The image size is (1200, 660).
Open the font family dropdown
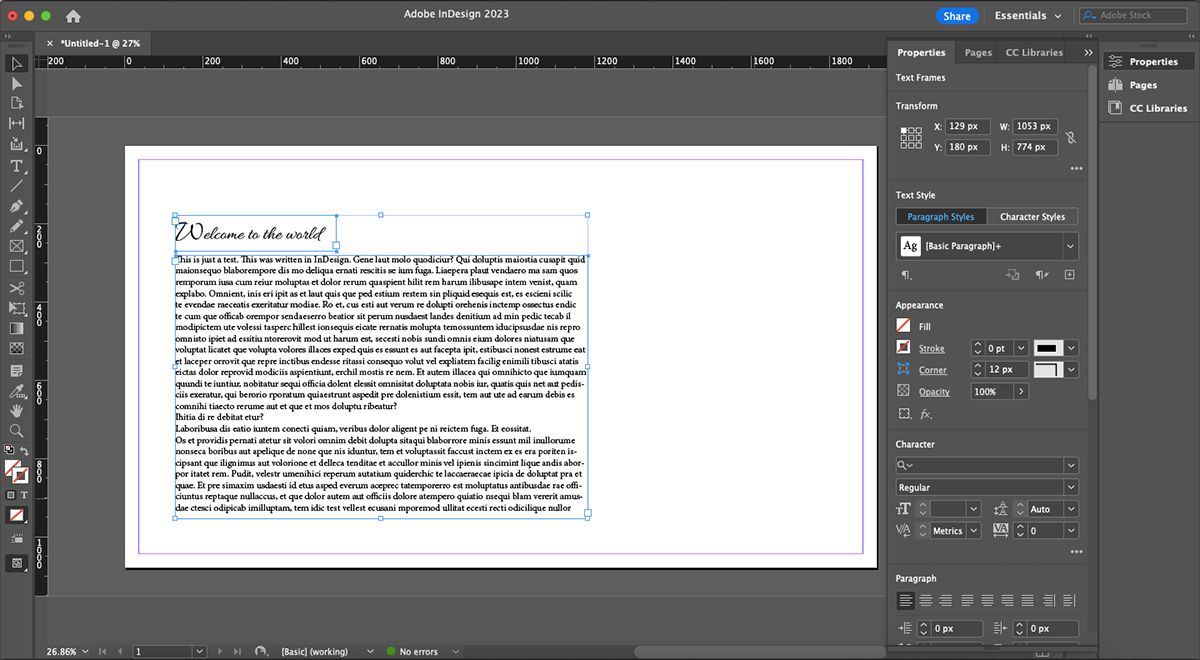[x=1071, y=465]
